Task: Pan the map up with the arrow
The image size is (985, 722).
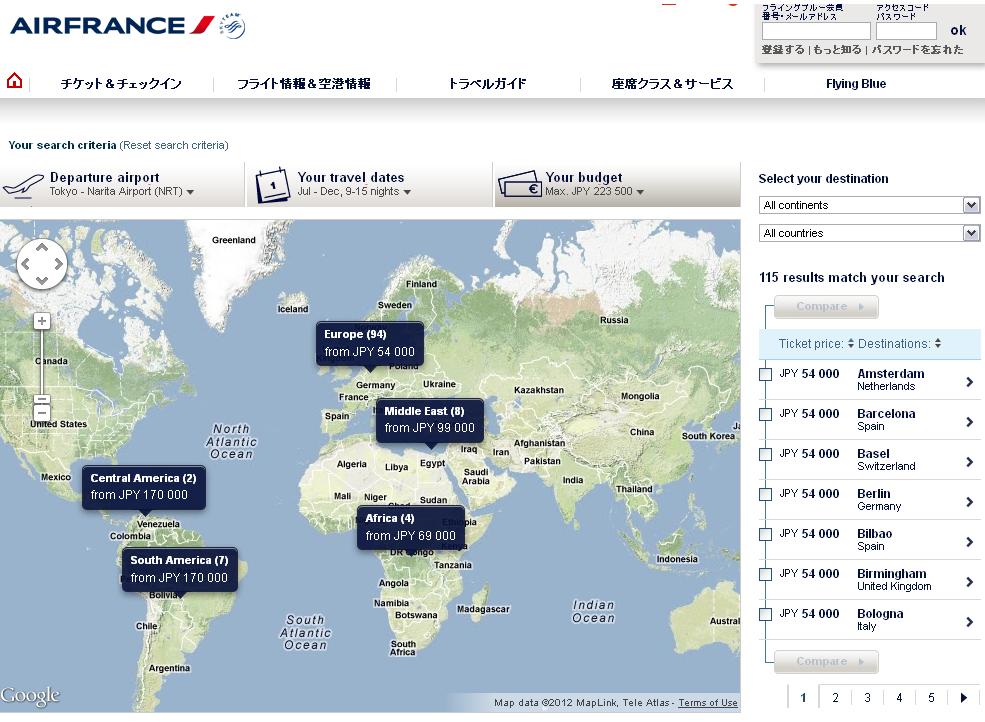Action: [41, 248]
